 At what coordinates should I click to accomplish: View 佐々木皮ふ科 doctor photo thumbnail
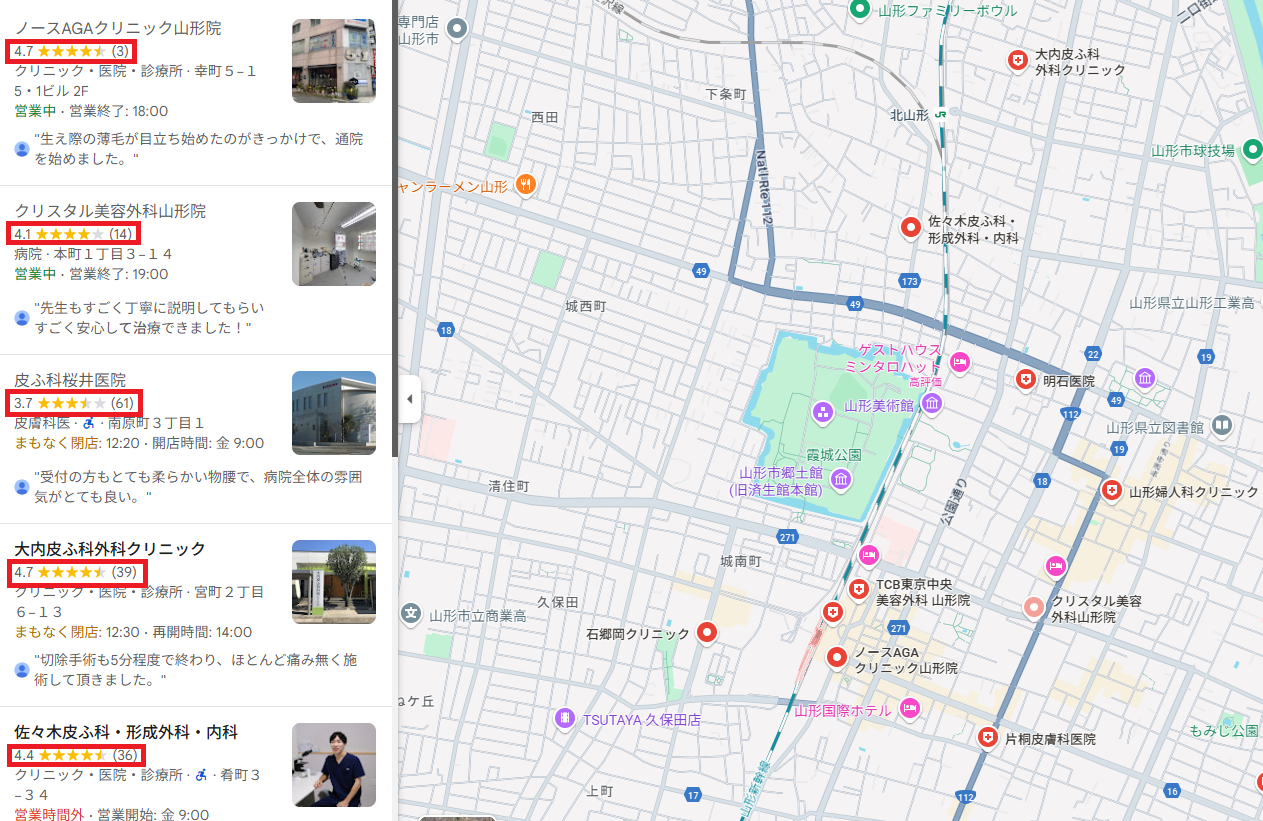click(x=334, y=765)
